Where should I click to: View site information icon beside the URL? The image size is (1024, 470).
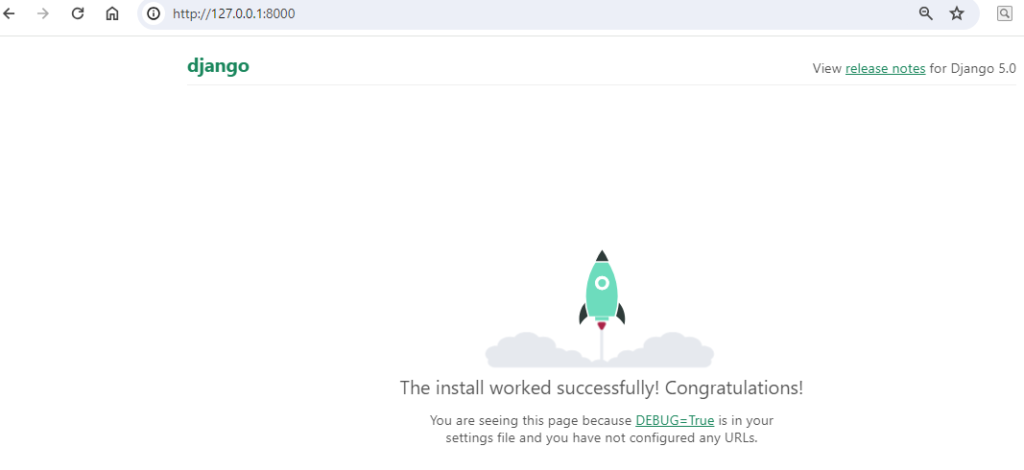coord(153,14)
